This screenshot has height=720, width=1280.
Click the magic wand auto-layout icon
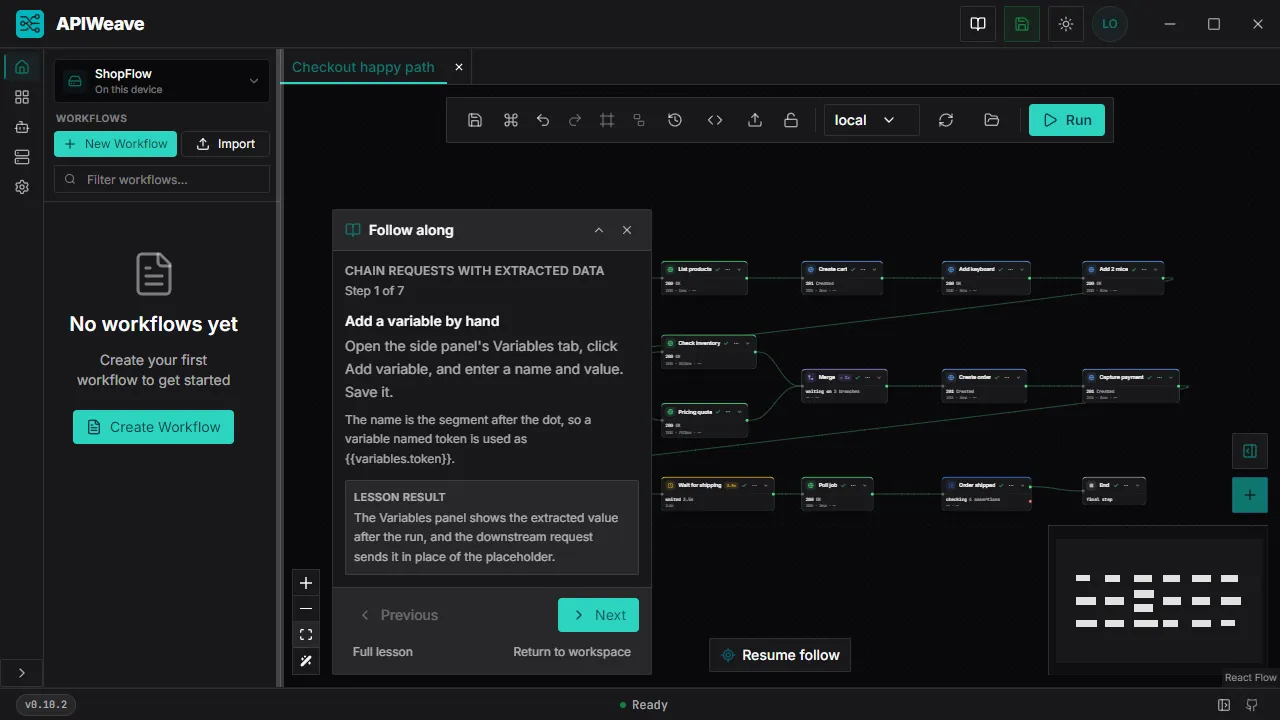[306, 661]
